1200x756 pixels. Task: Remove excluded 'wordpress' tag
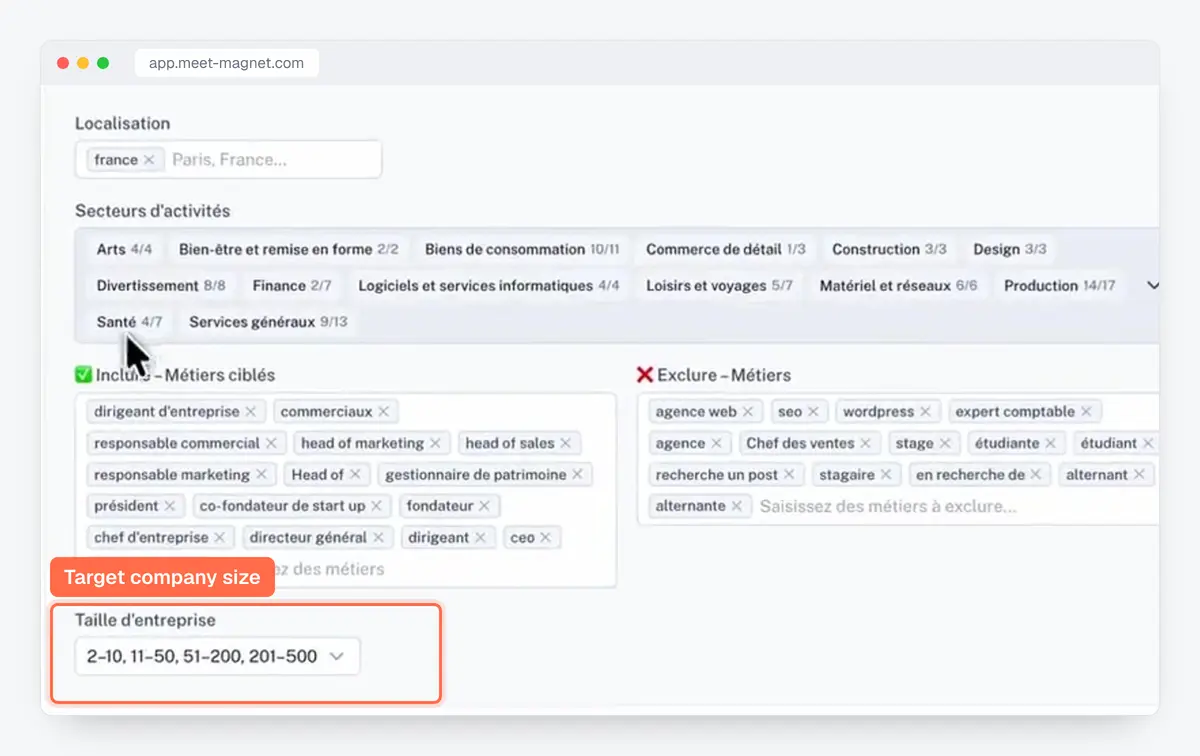[925, 412]
